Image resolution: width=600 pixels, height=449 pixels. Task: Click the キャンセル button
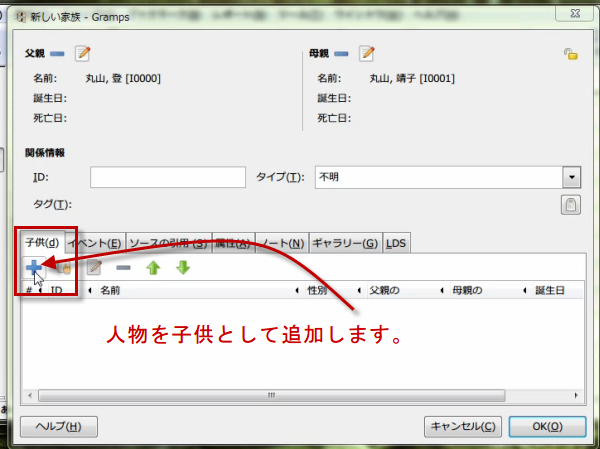(x=462, y=425)
